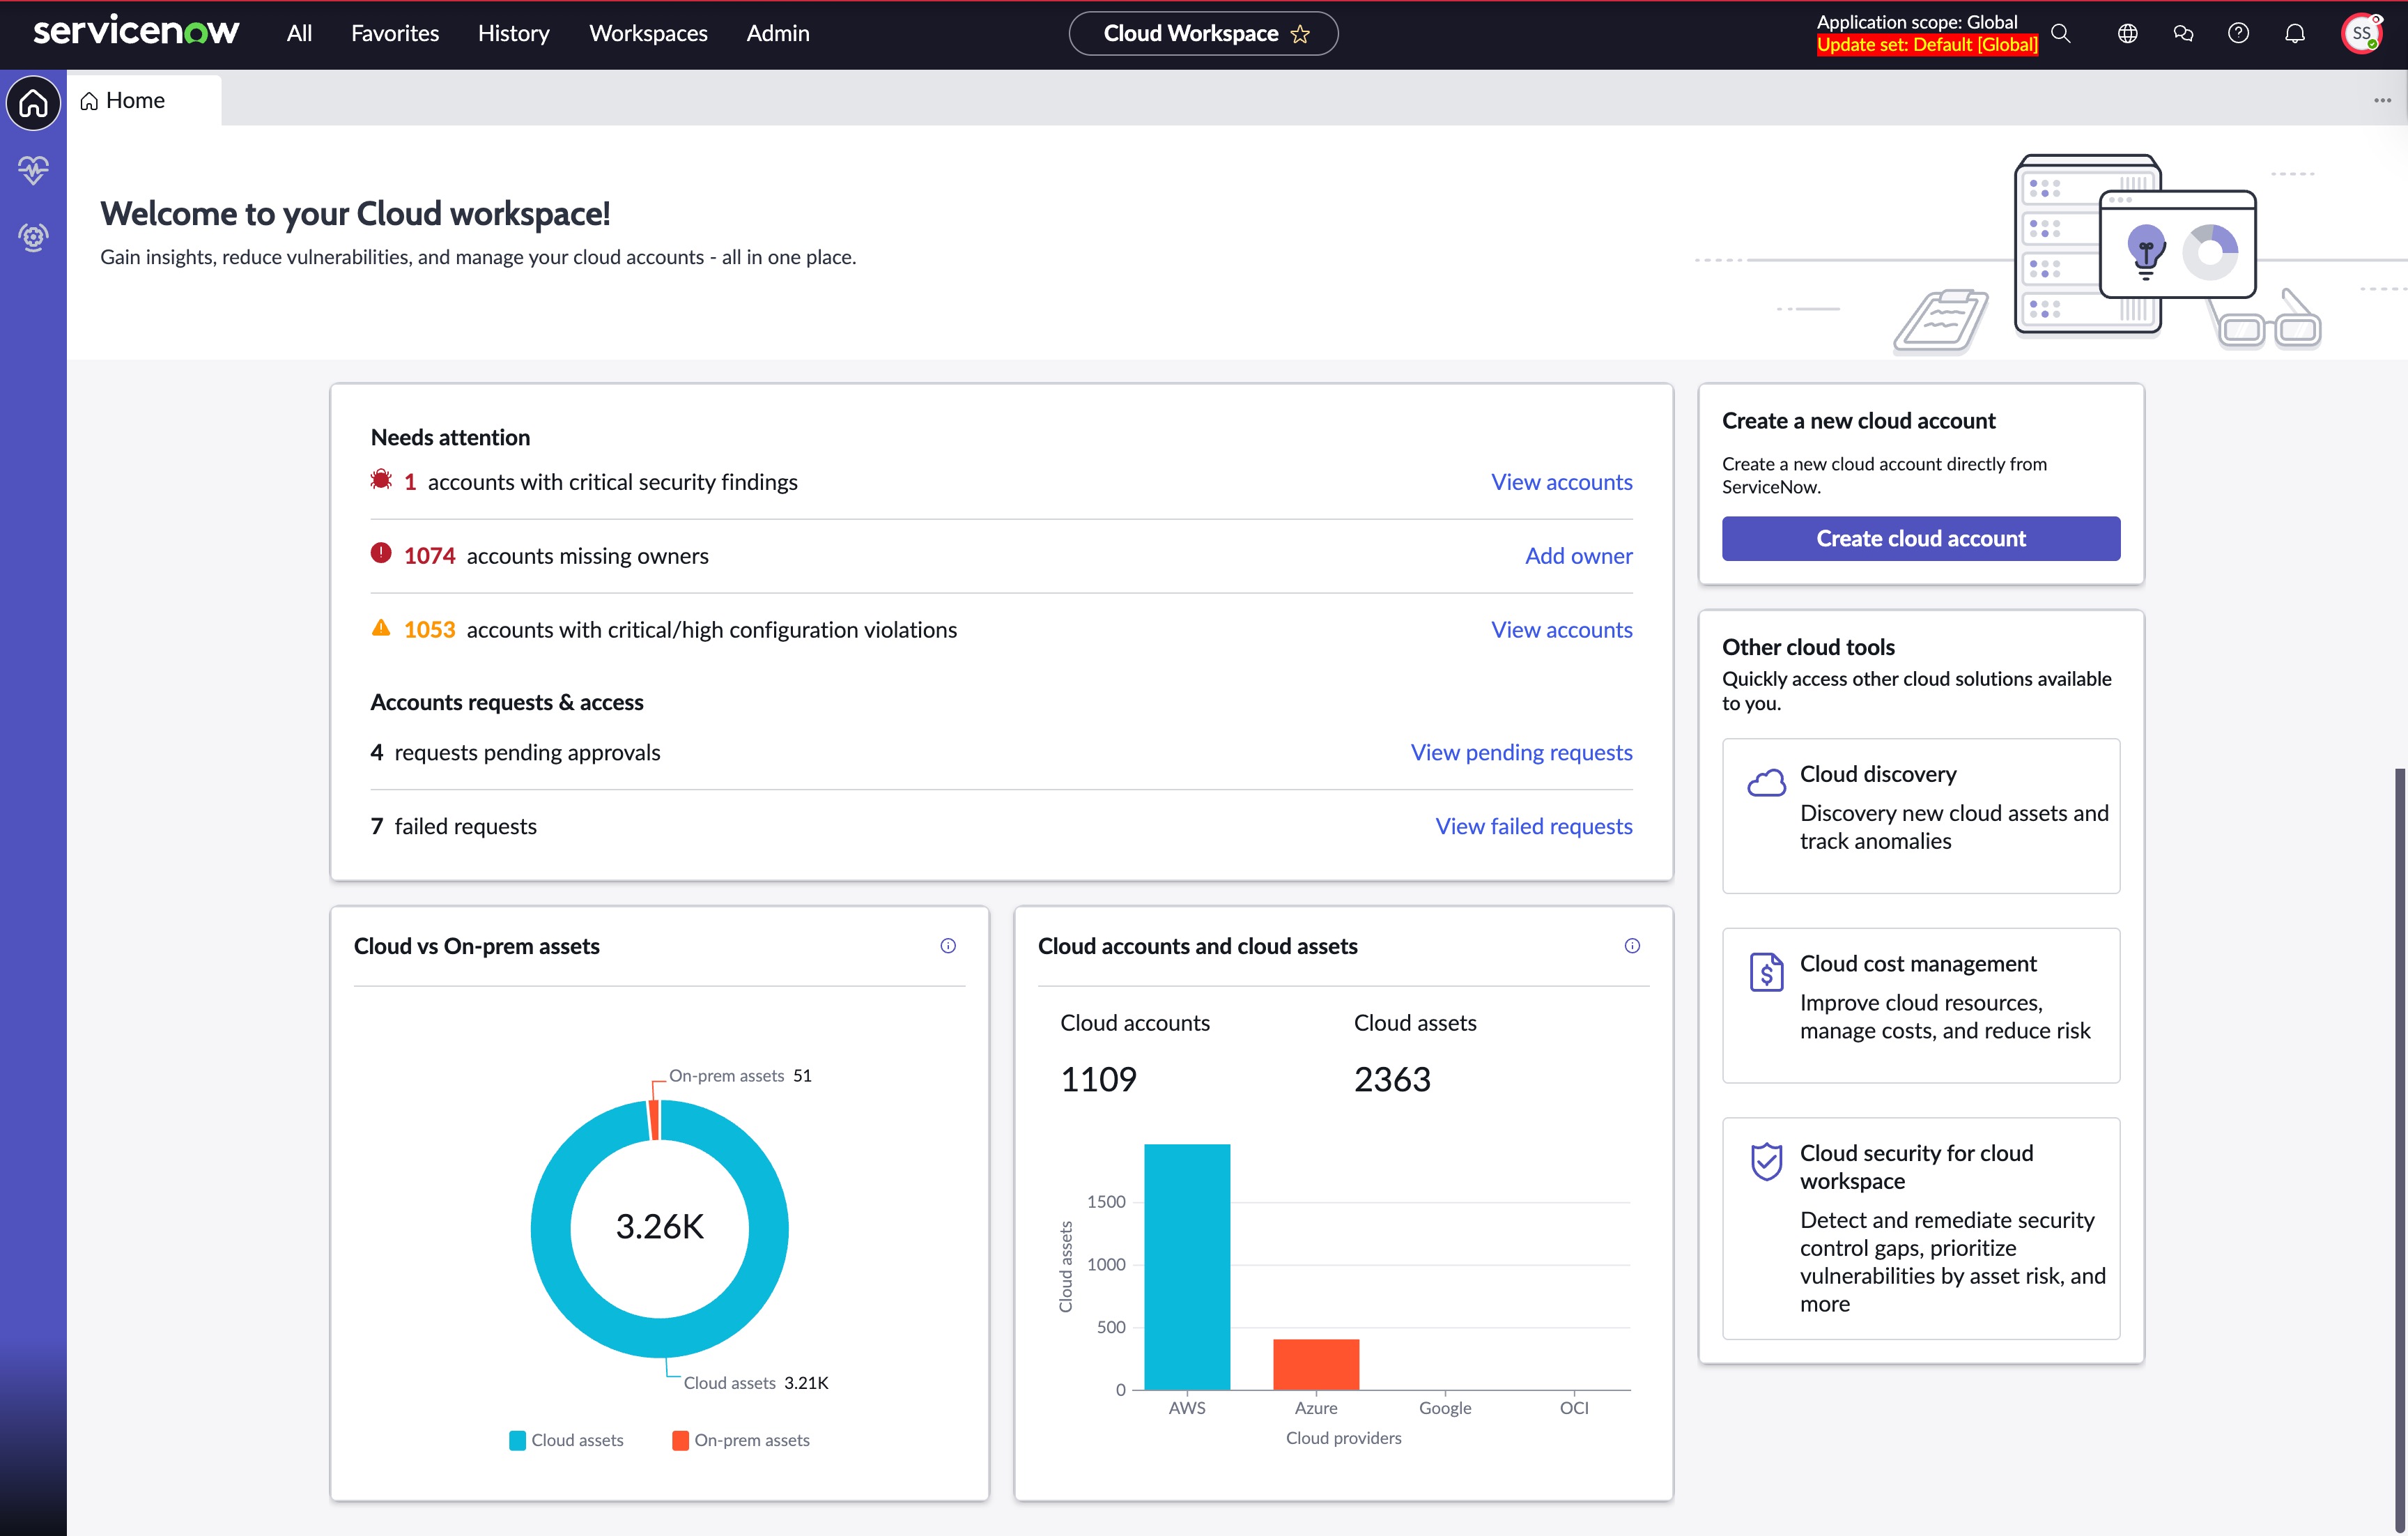Click the AWS bar in the chart
The width and height of the screenshot is (2408, 1536).
[x=1187, y=1266]
